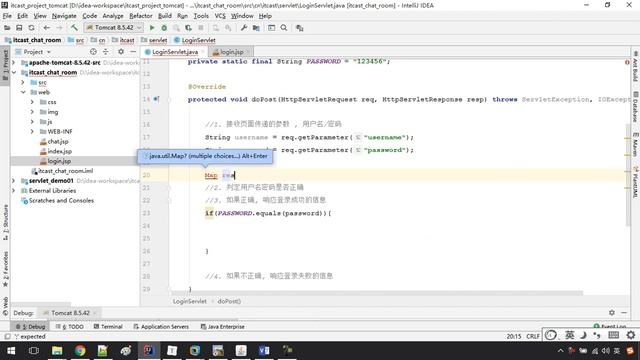640x360 pixels.
Task: Open Project panel settings gear
Action: 121,52
